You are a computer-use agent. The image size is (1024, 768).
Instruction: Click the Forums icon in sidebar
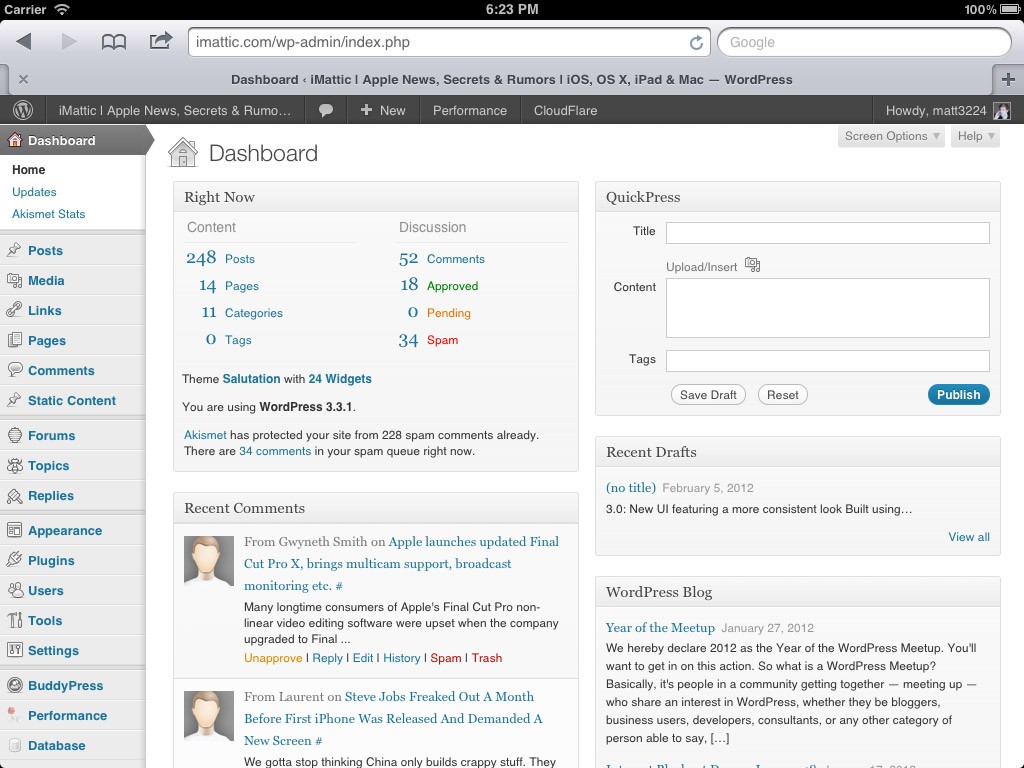[x=14, y=435]
